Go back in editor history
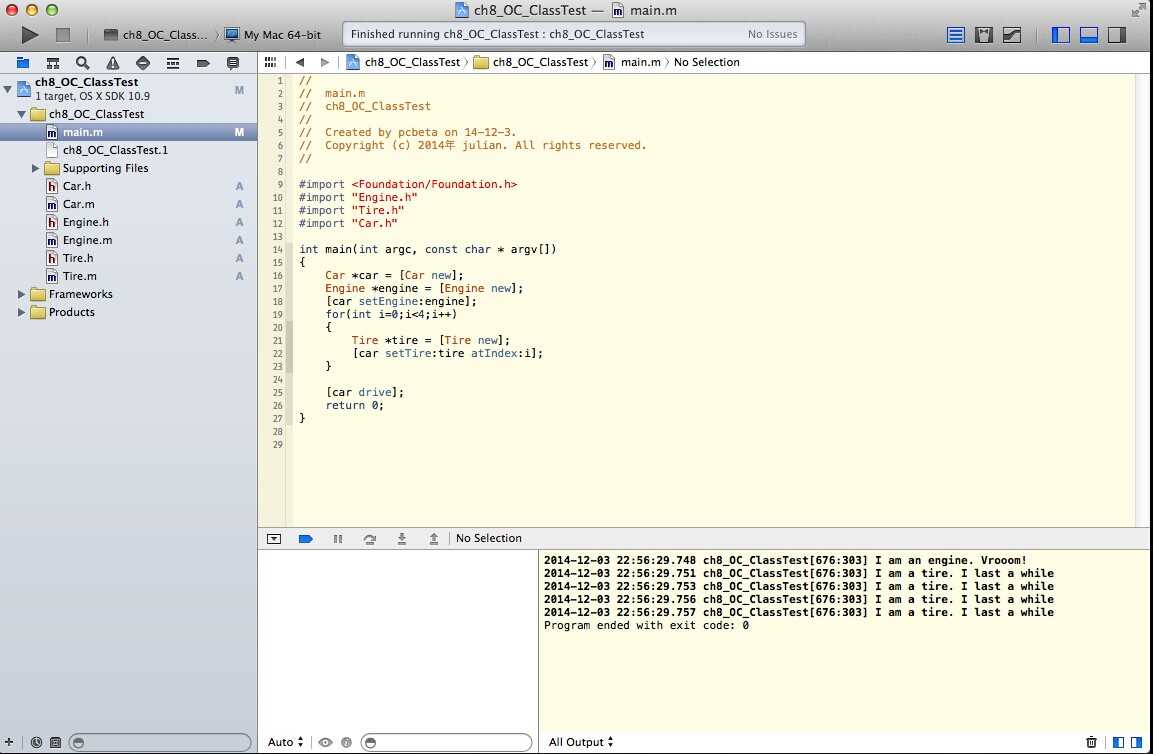1153x754 pixels. [300, 63]
